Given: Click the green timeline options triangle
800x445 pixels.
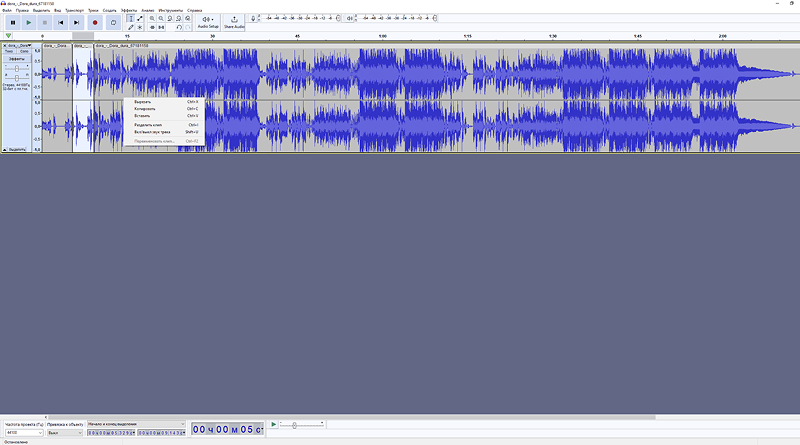Looking at the screenshot, I should click(8, 36).
